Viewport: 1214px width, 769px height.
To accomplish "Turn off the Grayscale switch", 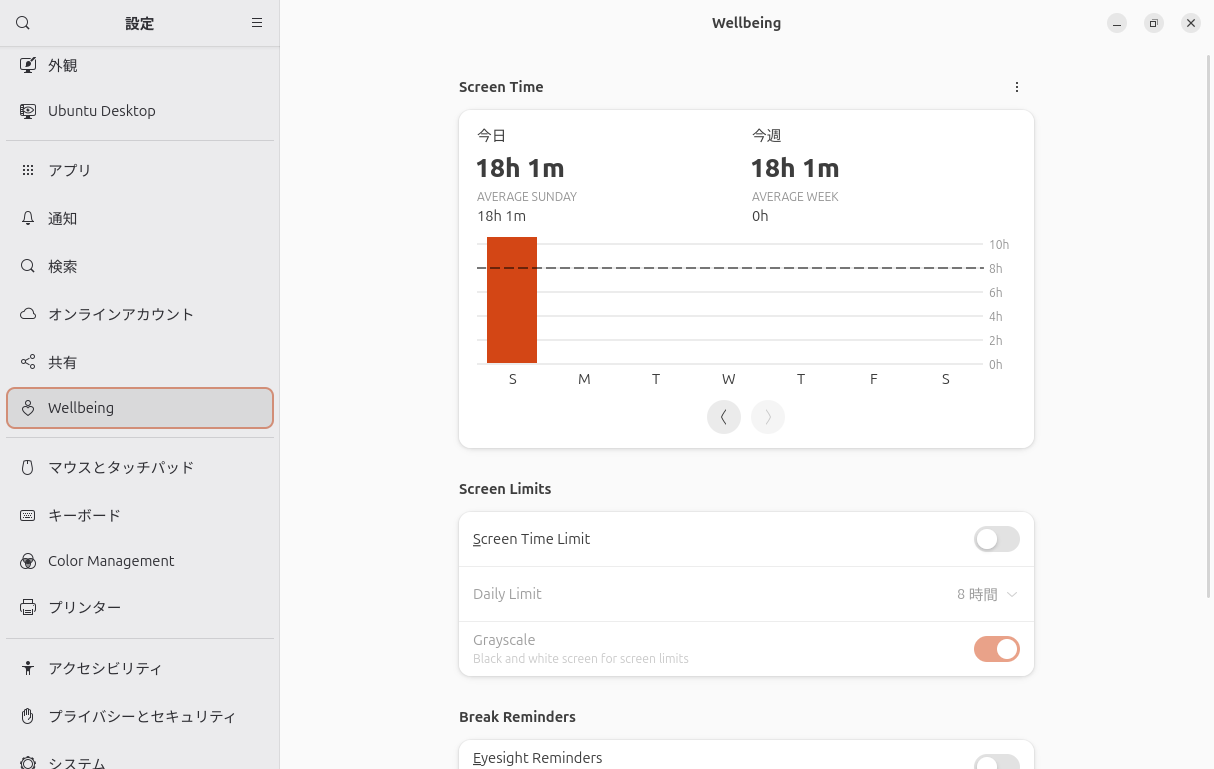I will point(997,649).
